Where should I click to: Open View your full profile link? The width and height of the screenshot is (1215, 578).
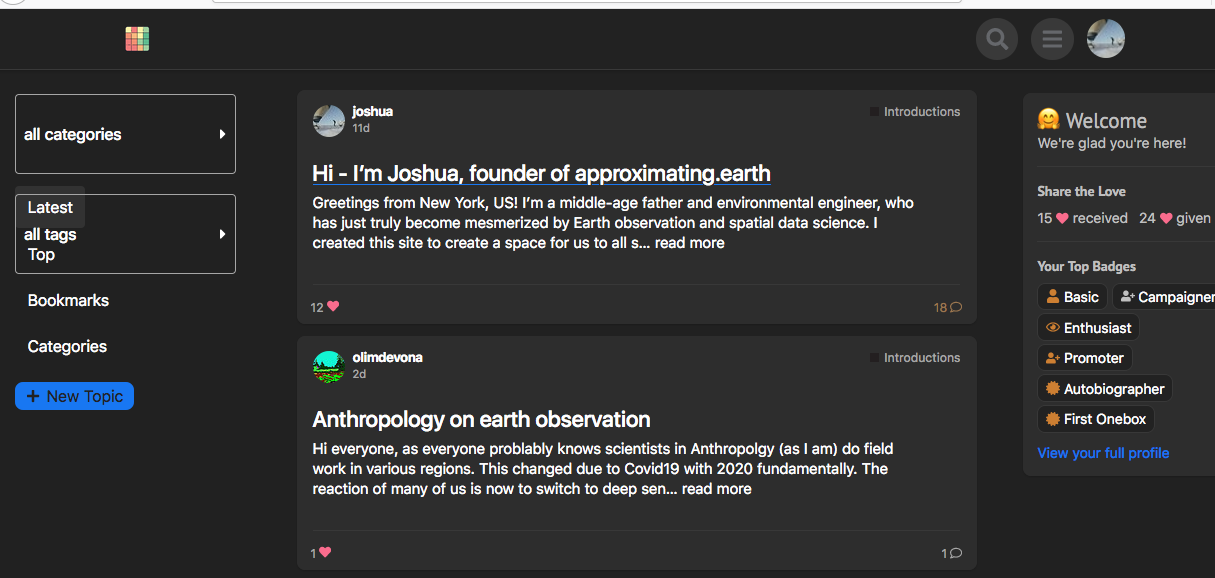(x=1103, y=453)
